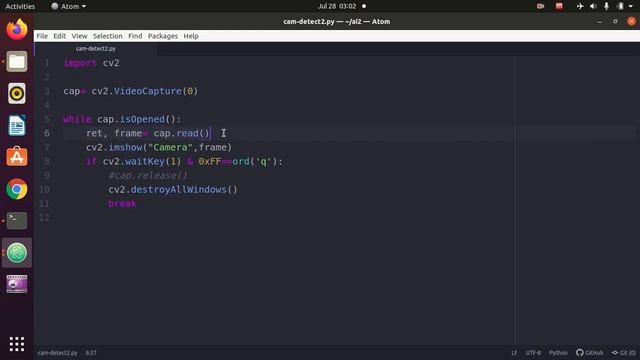This screenshot has height=360, width=640.
Task: Click line number 1 in gutter
Action: tap(47, 63)
